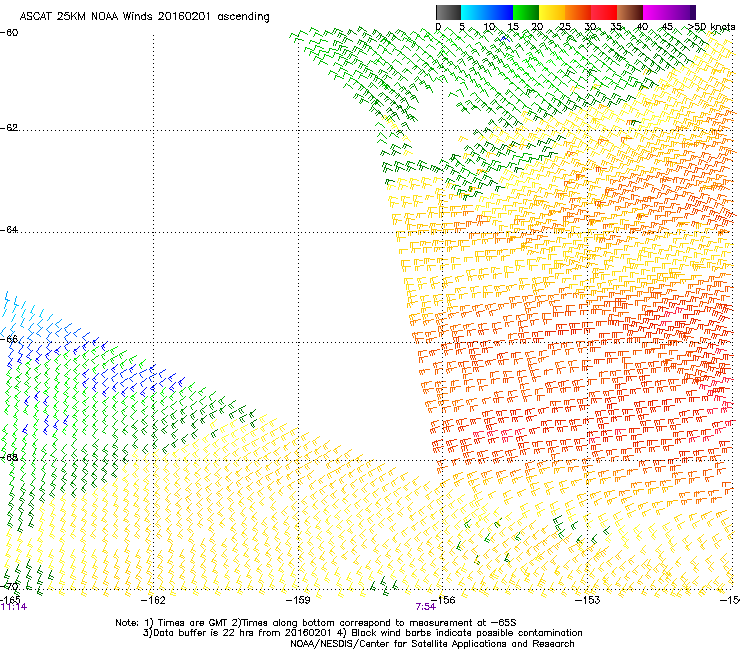Click the -153 longitude axis label
The image size is (740, 650).
(588, 600)
